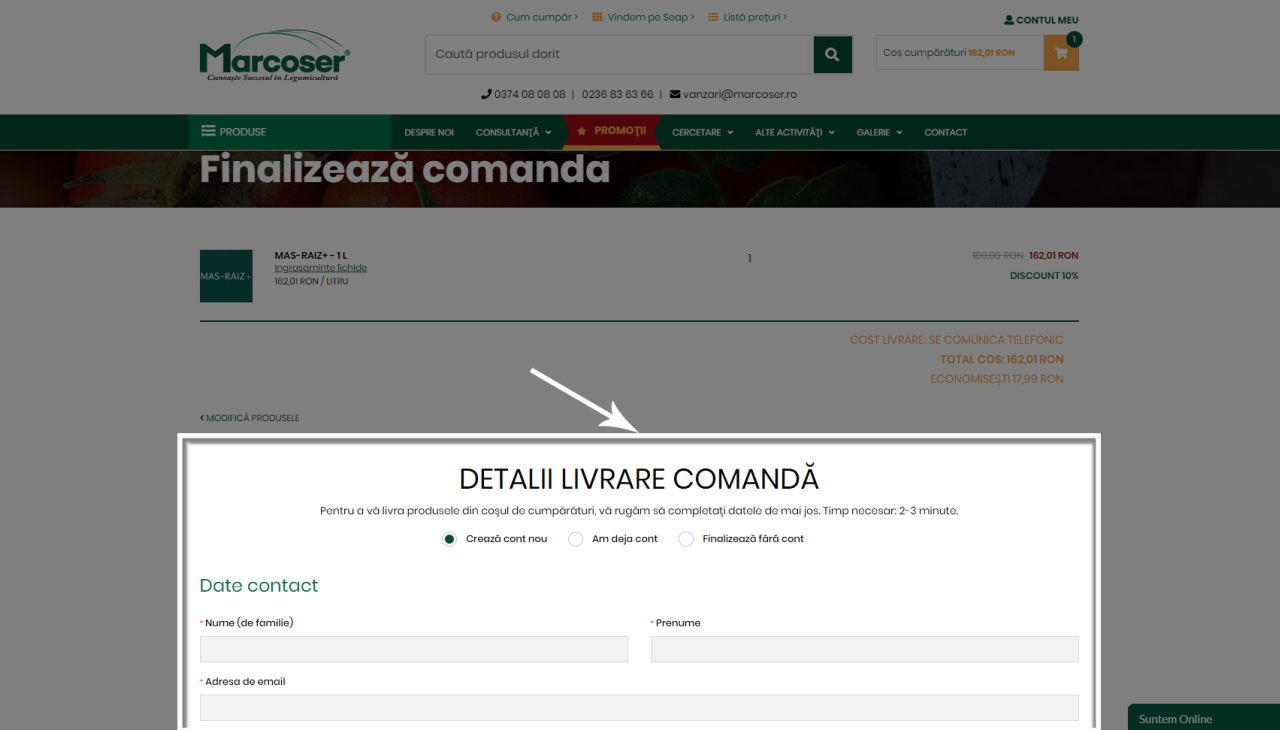Open the ALTE ACTIVITĂȚI dropdown
The image size is (1280, 730).
[794, 132]
